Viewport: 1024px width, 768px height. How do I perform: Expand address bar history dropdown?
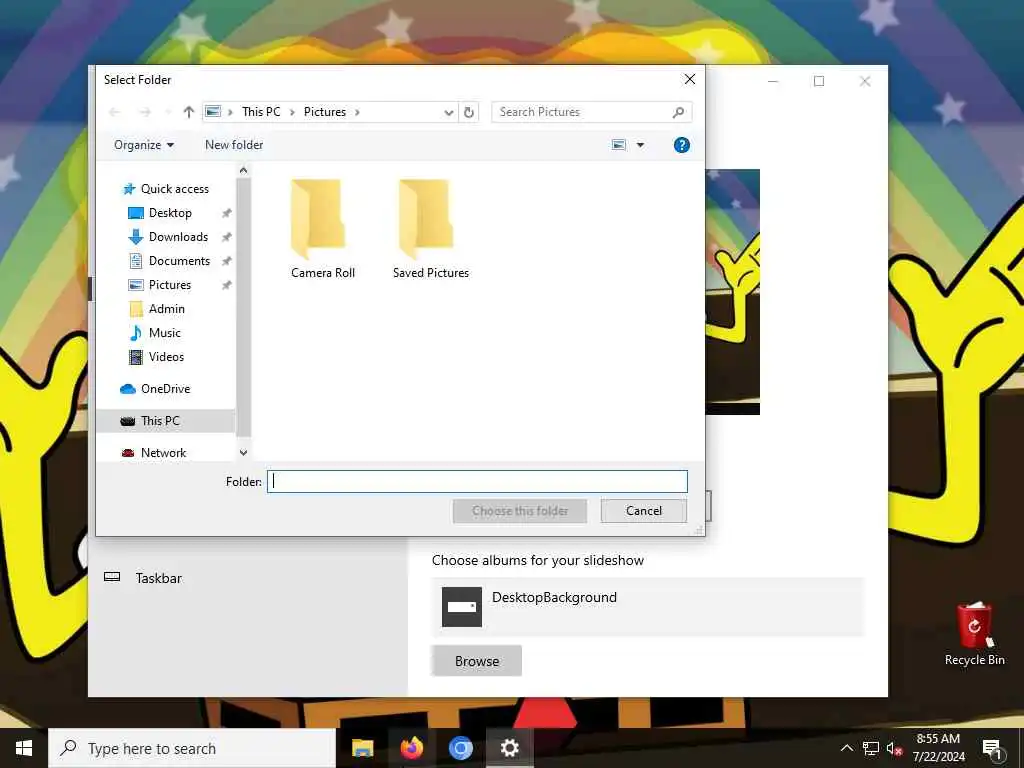click(449, 112)
